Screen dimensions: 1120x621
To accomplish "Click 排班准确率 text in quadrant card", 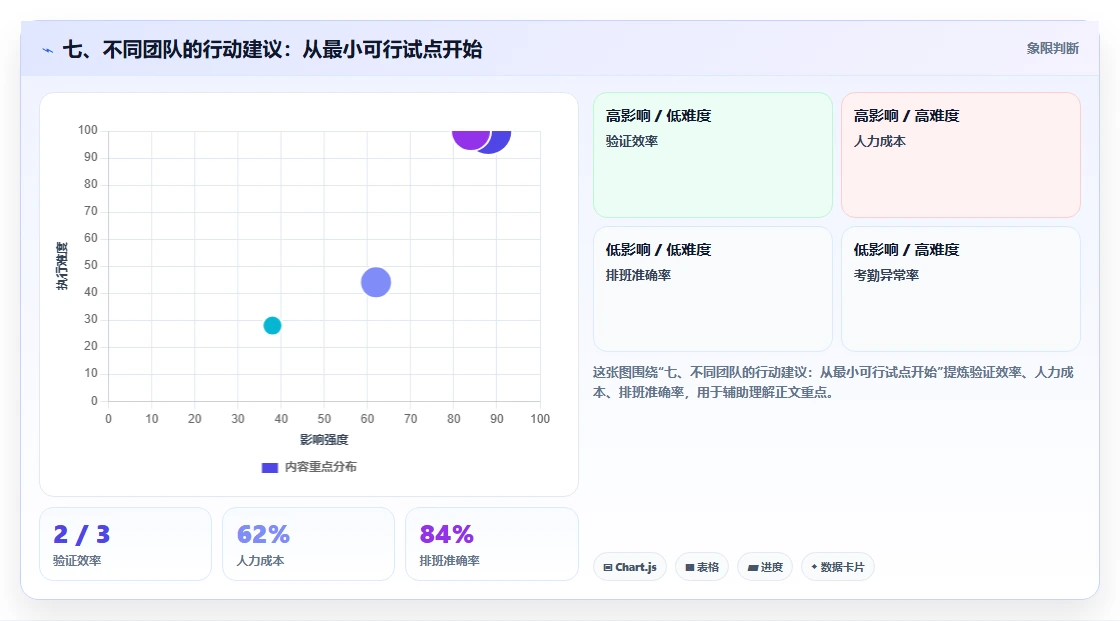I will tap(639, 275).
